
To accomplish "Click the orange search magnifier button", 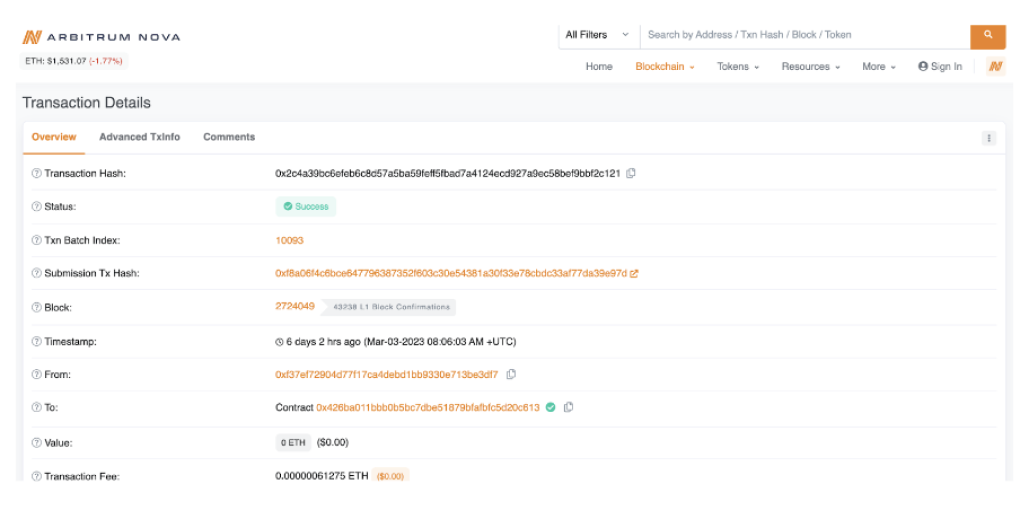I will [x=987, y=35].
